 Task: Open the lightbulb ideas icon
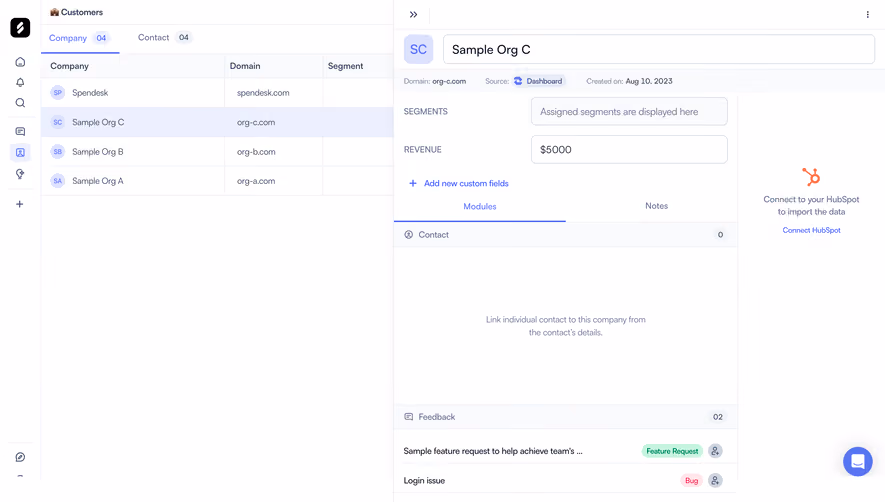coord(20,174)
